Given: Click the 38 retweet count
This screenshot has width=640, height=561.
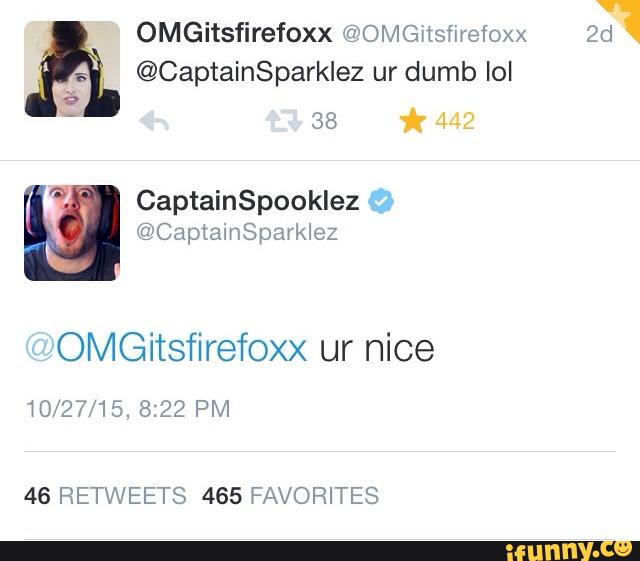Looking at the screenshot, I should (324, 121).
